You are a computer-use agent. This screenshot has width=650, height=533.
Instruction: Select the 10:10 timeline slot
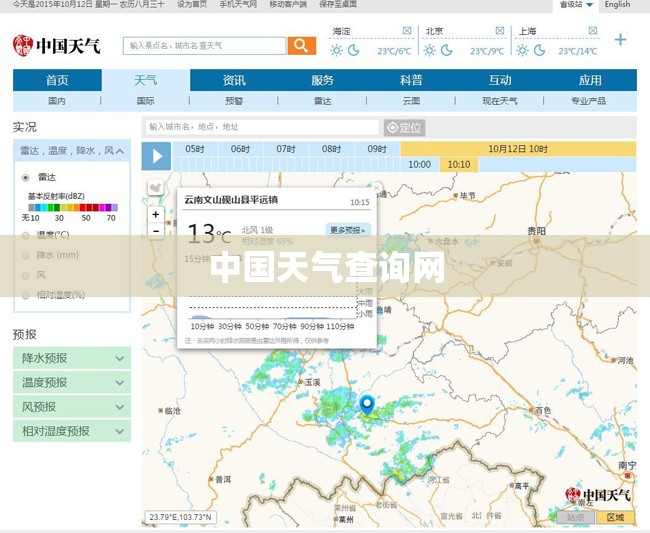pos(459,165)
